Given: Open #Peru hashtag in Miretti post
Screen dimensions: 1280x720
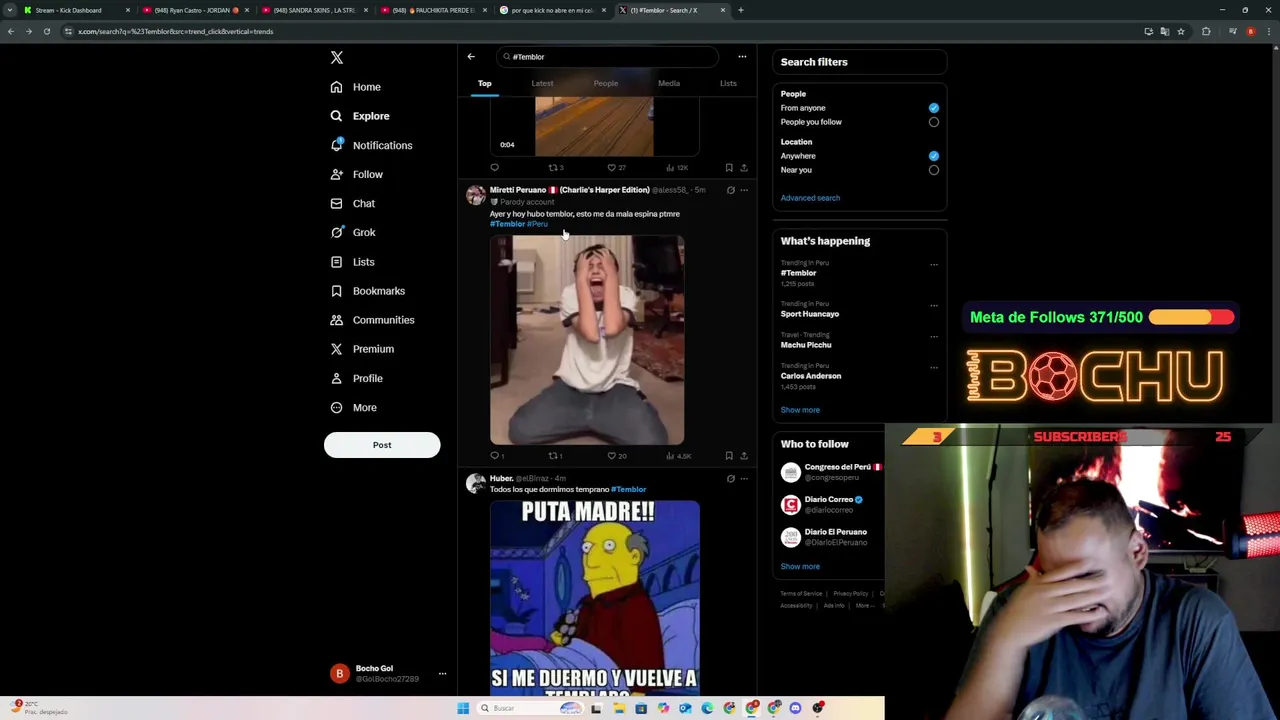Looking at the screenshot, I should (537, 224).
